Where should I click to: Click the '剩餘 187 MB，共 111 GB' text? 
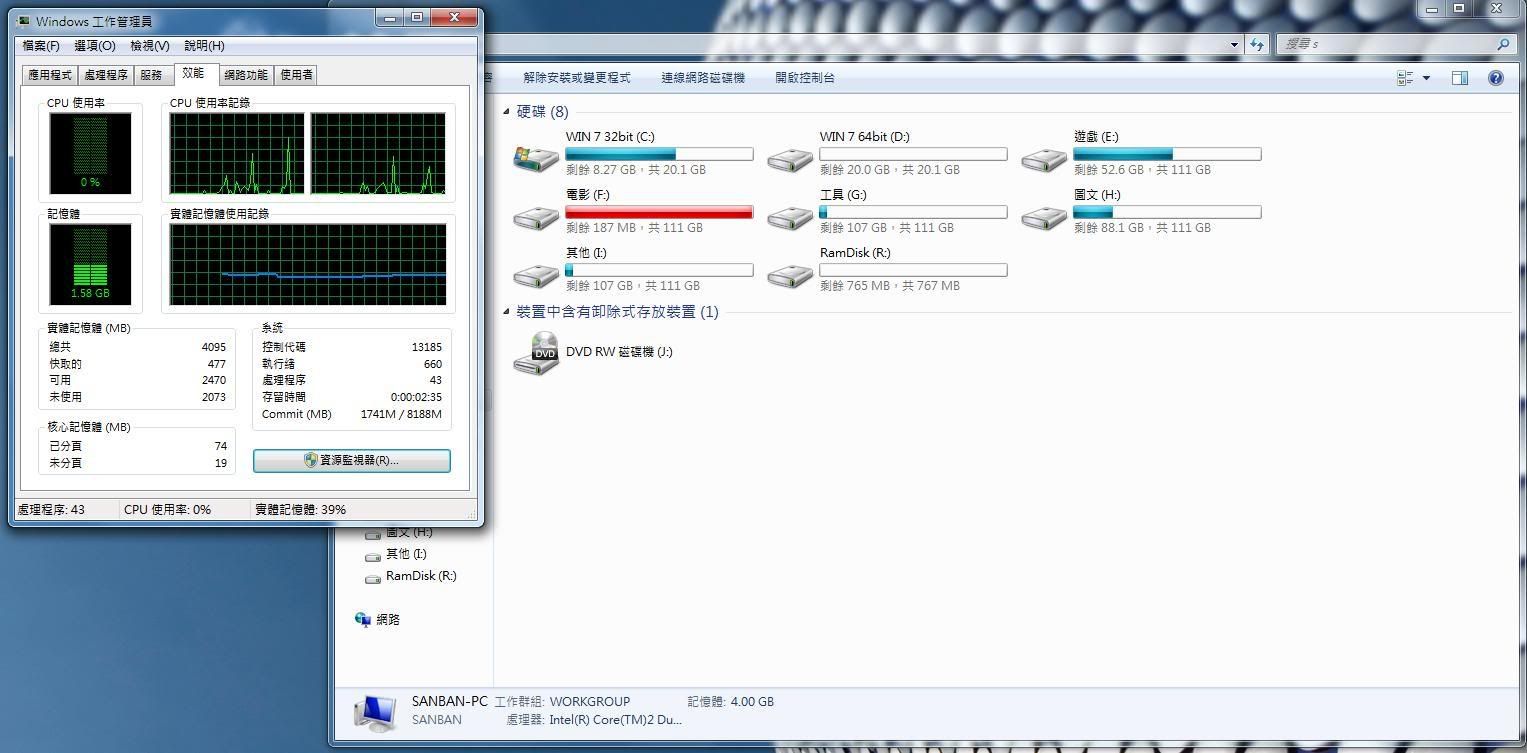click(634, 228)
